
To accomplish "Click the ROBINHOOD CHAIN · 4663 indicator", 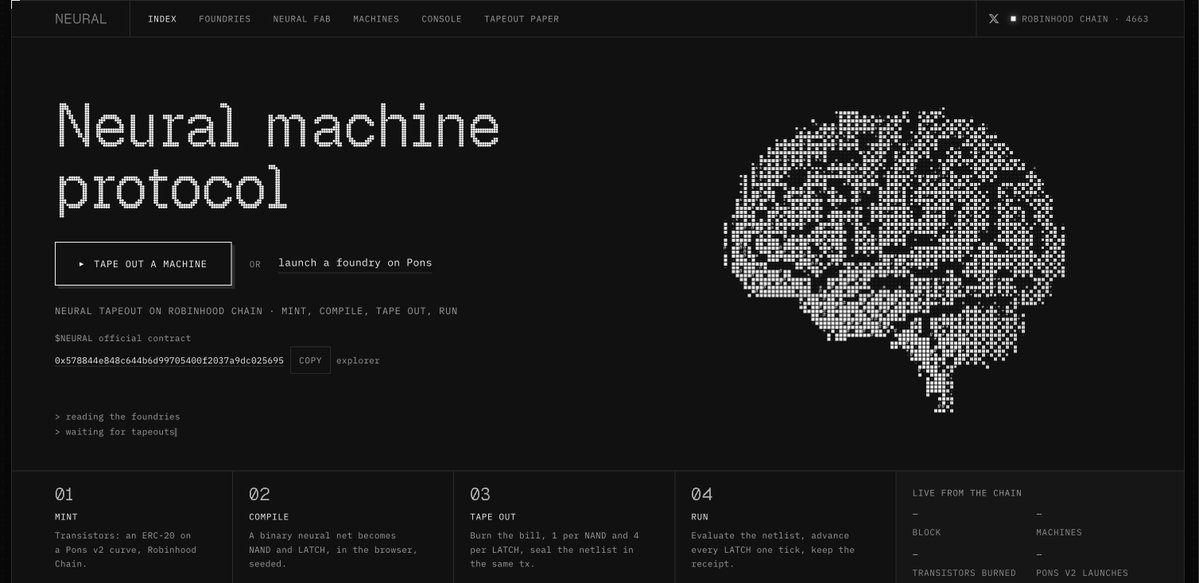I will [x=1079, y=19].
